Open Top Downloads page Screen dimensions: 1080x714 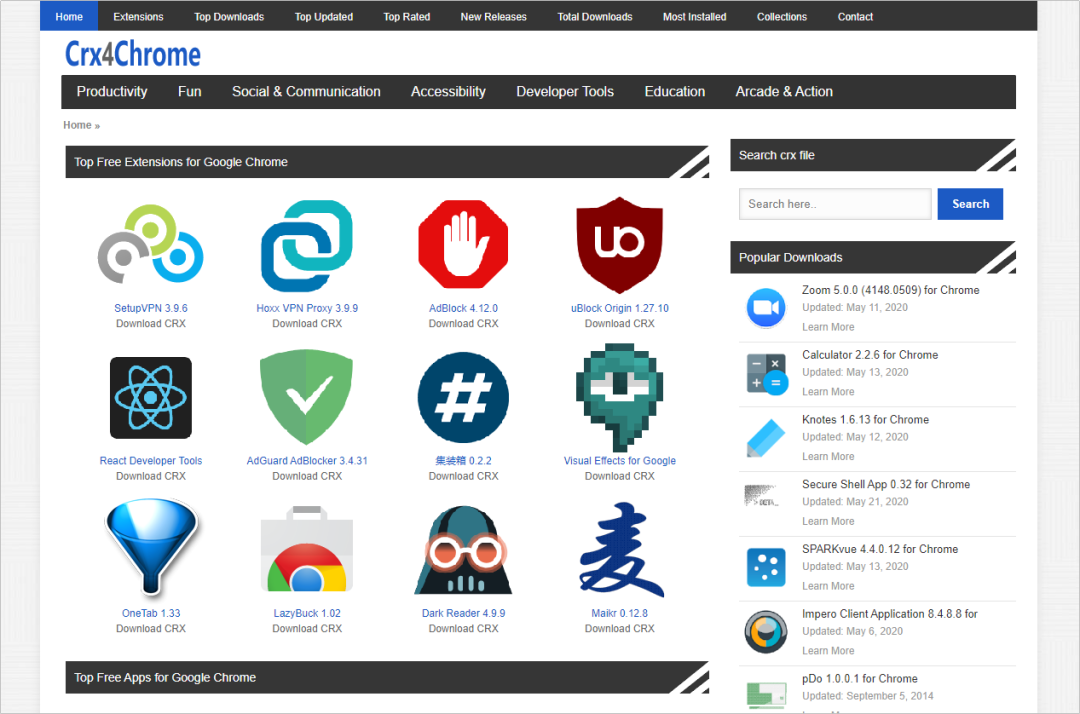[229, 17]
